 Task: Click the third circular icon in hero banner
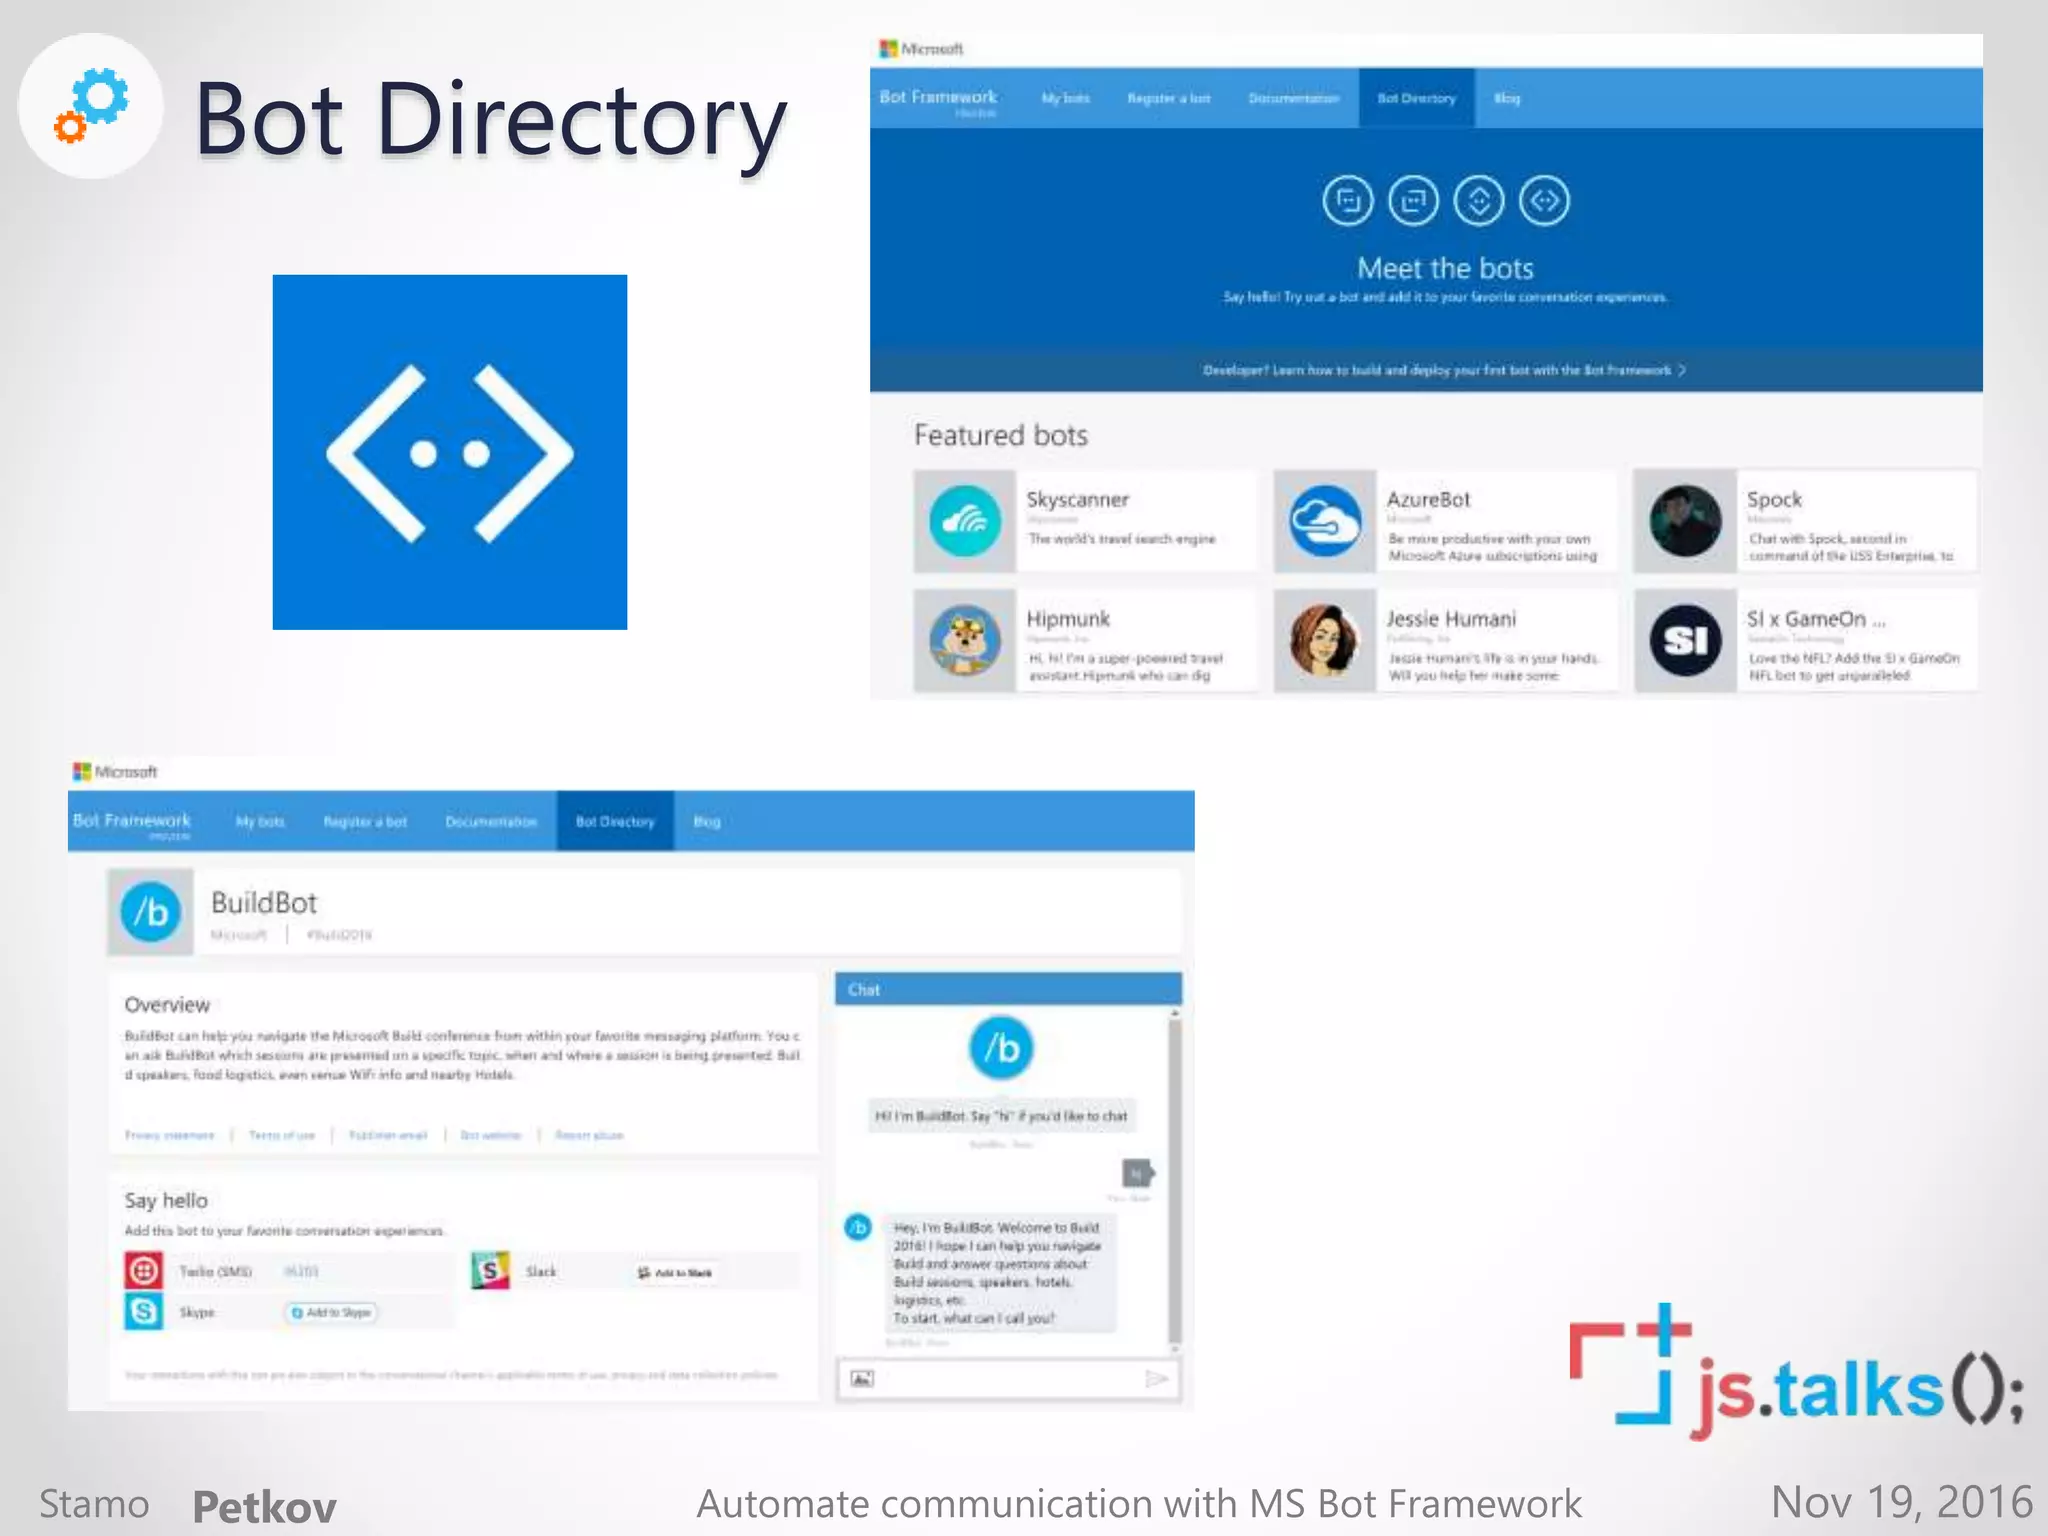pyautogui.click(x=1479, y=201)
